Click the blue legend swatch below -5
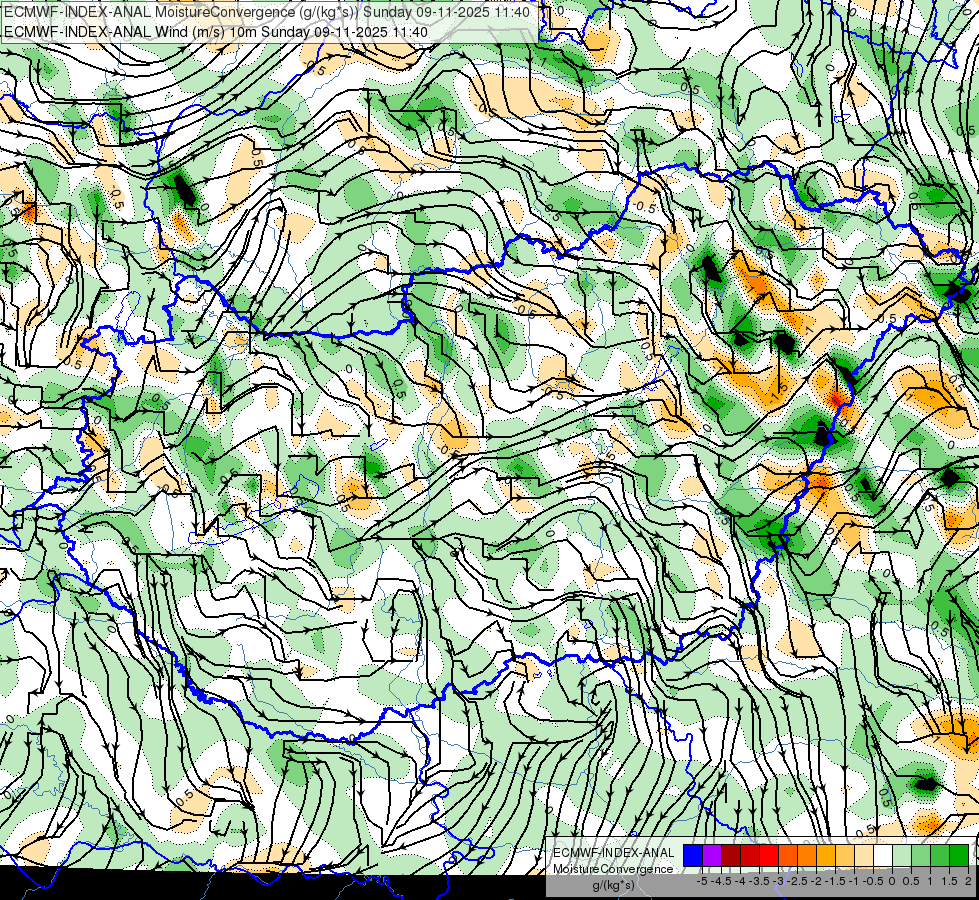 693,856
